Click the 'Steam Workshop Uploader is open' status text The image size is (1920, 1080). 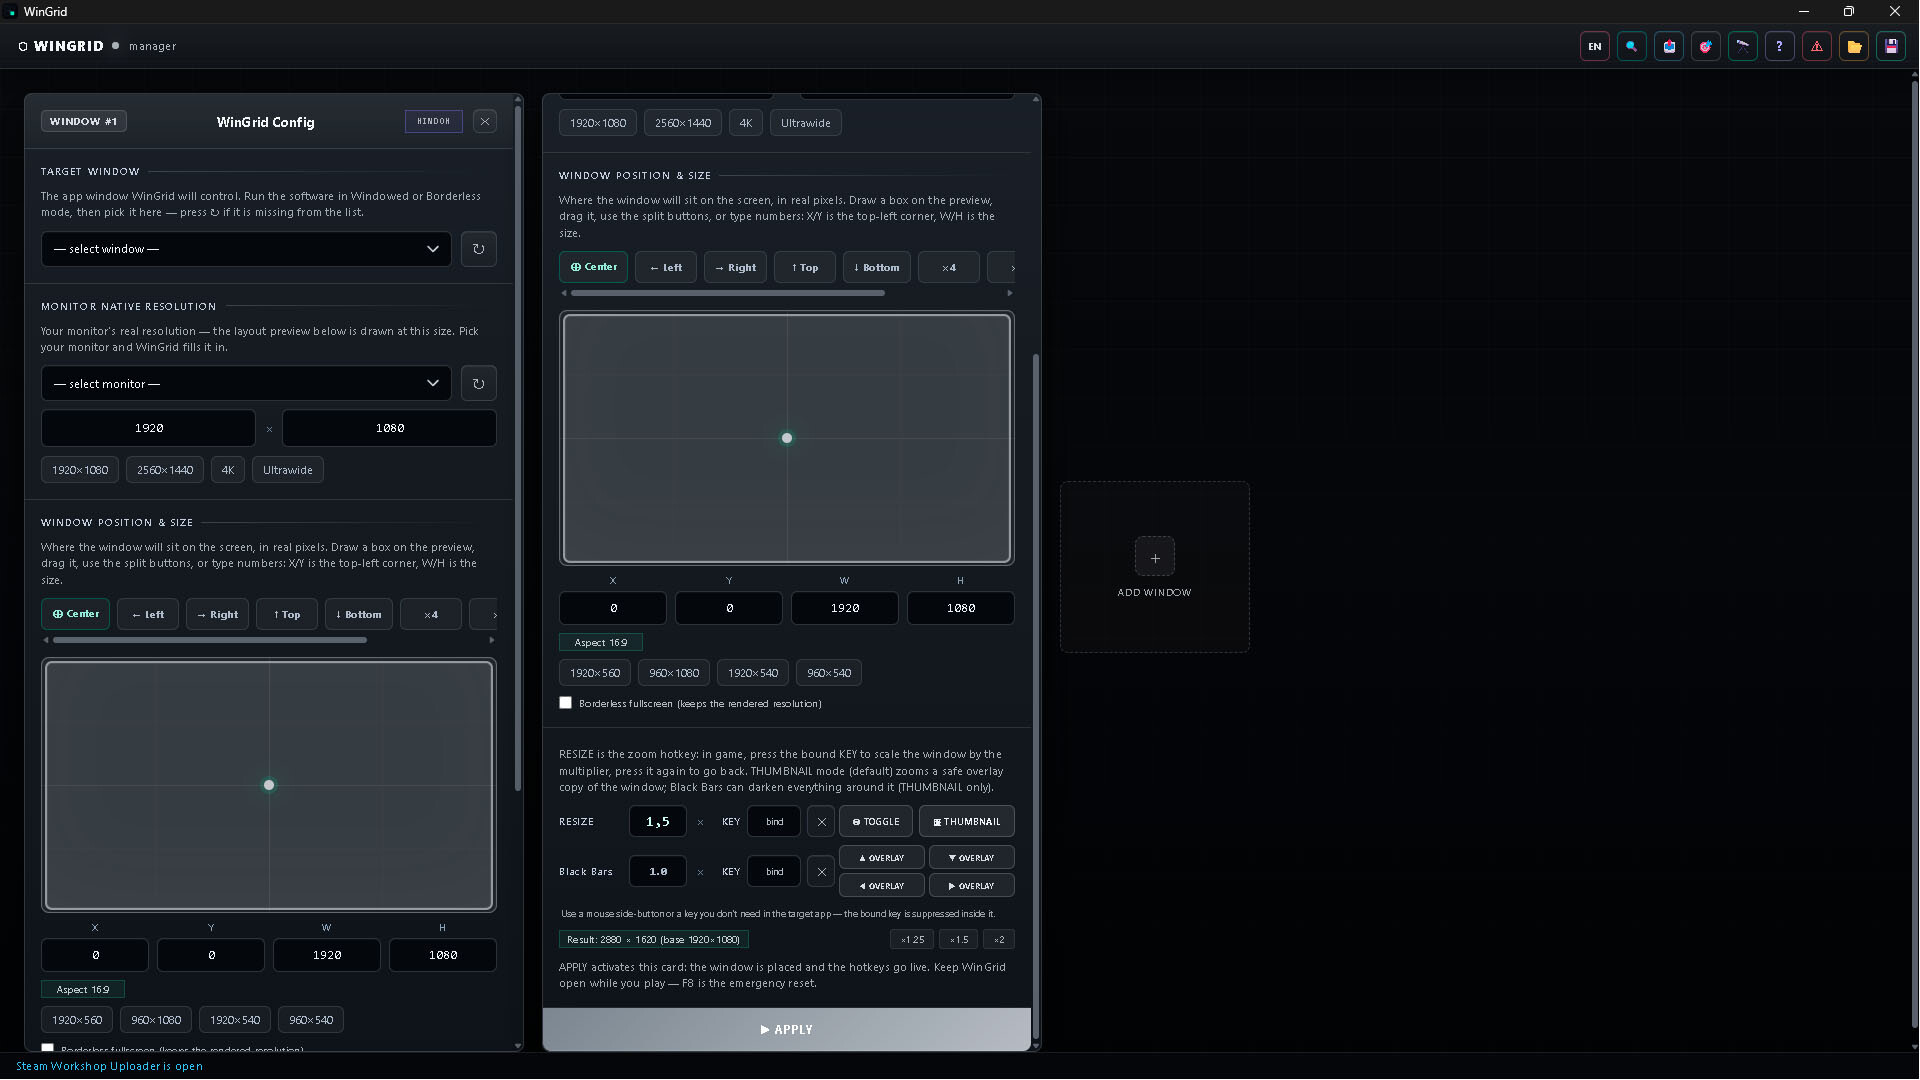(x=109, y=1066)
